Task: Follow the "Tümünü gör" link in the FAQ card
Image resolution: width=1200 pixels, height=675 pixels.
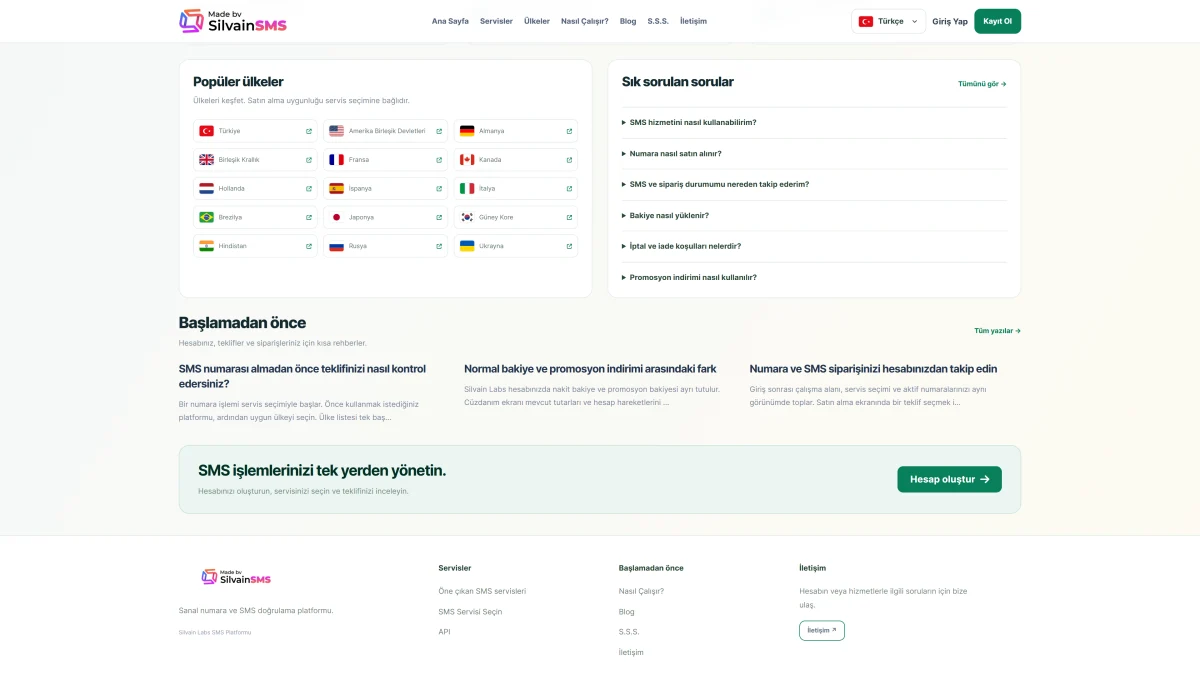Action: coord(982,84)
